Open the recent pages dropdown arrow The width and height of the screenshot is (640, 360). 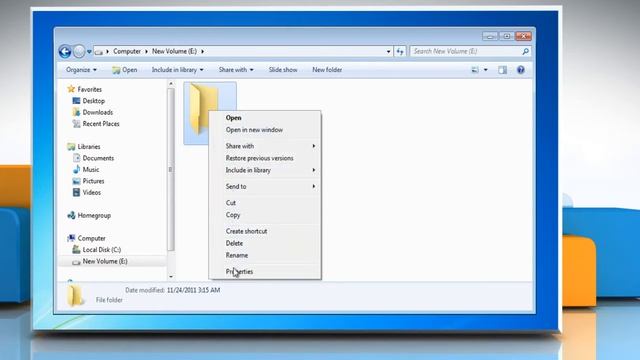coord(89,52)
